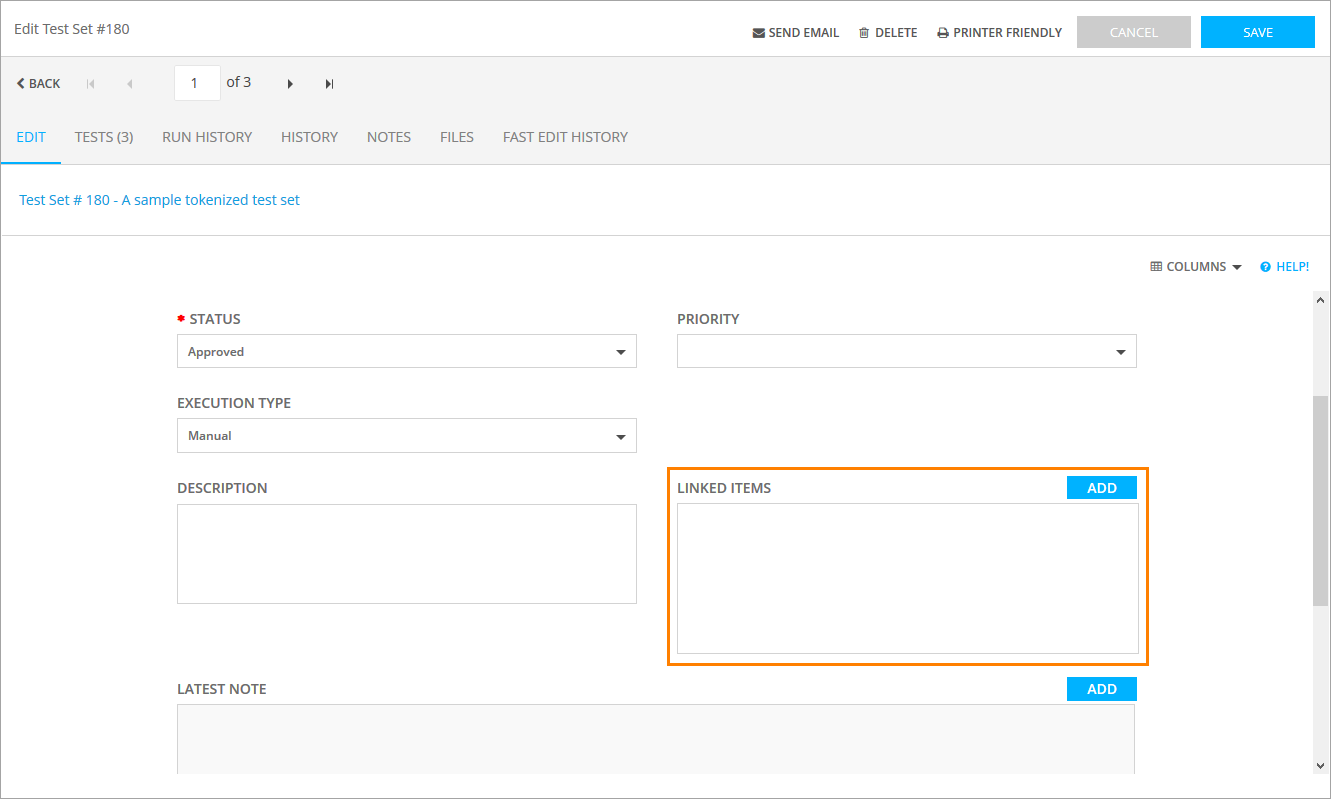The height and width of the screenshot is (799, 1331).
Task: Open the Priority dropdown
Action: coord(1120,352)
